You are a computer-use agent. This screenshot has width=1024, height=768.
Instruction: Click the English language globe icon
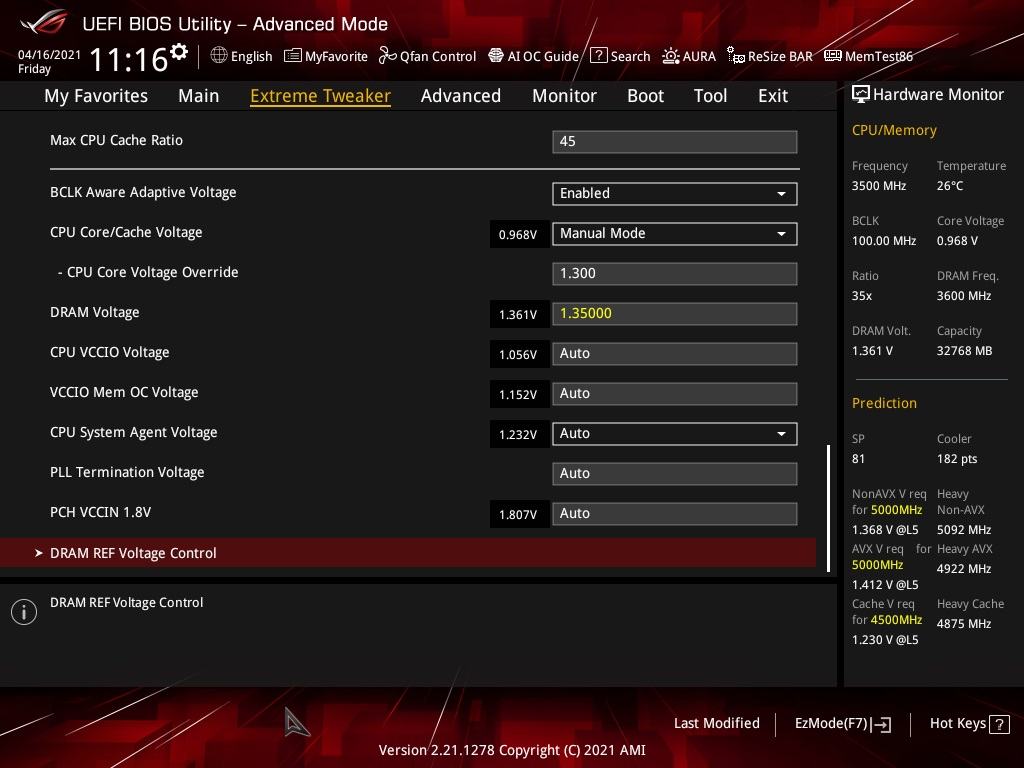[219, 56]
